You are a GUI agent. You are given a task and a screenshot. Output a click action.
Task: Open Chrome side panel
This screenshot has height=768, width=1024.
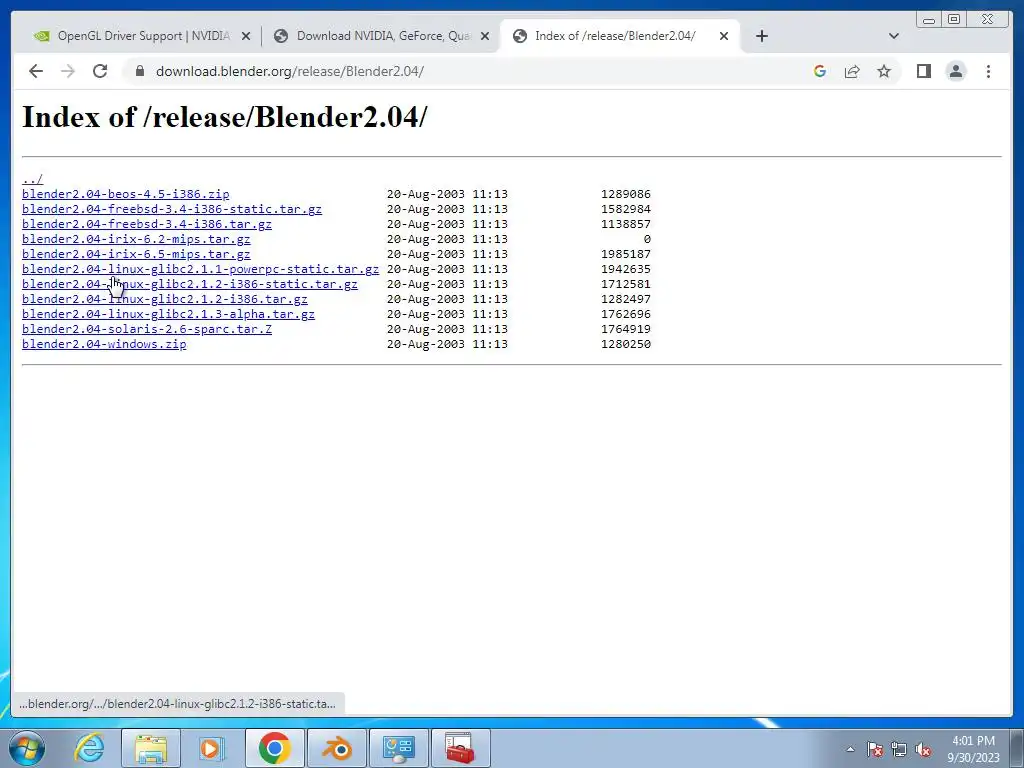[x=923, y=71]
